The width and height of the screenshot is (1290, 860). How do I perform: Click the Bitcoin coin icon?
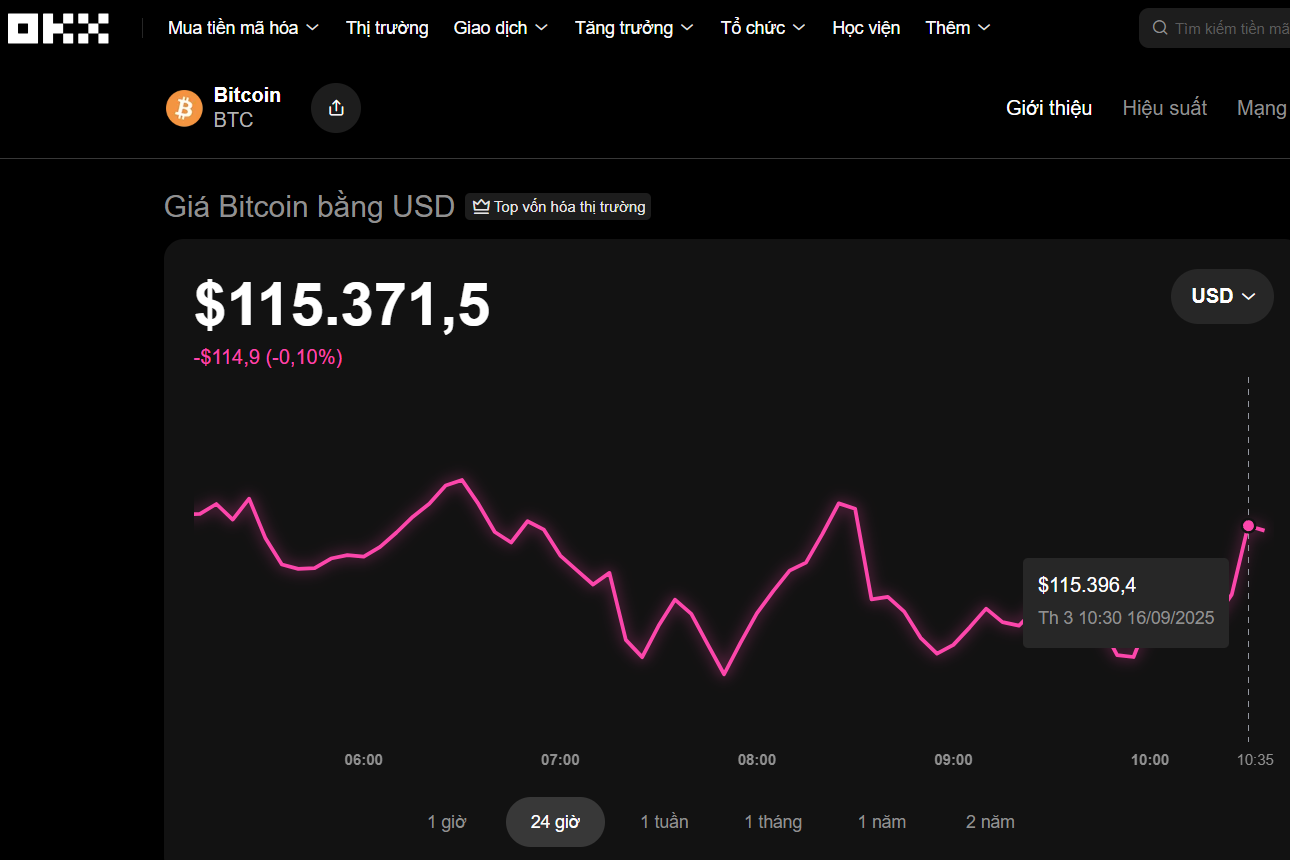(x=184, y=107)
